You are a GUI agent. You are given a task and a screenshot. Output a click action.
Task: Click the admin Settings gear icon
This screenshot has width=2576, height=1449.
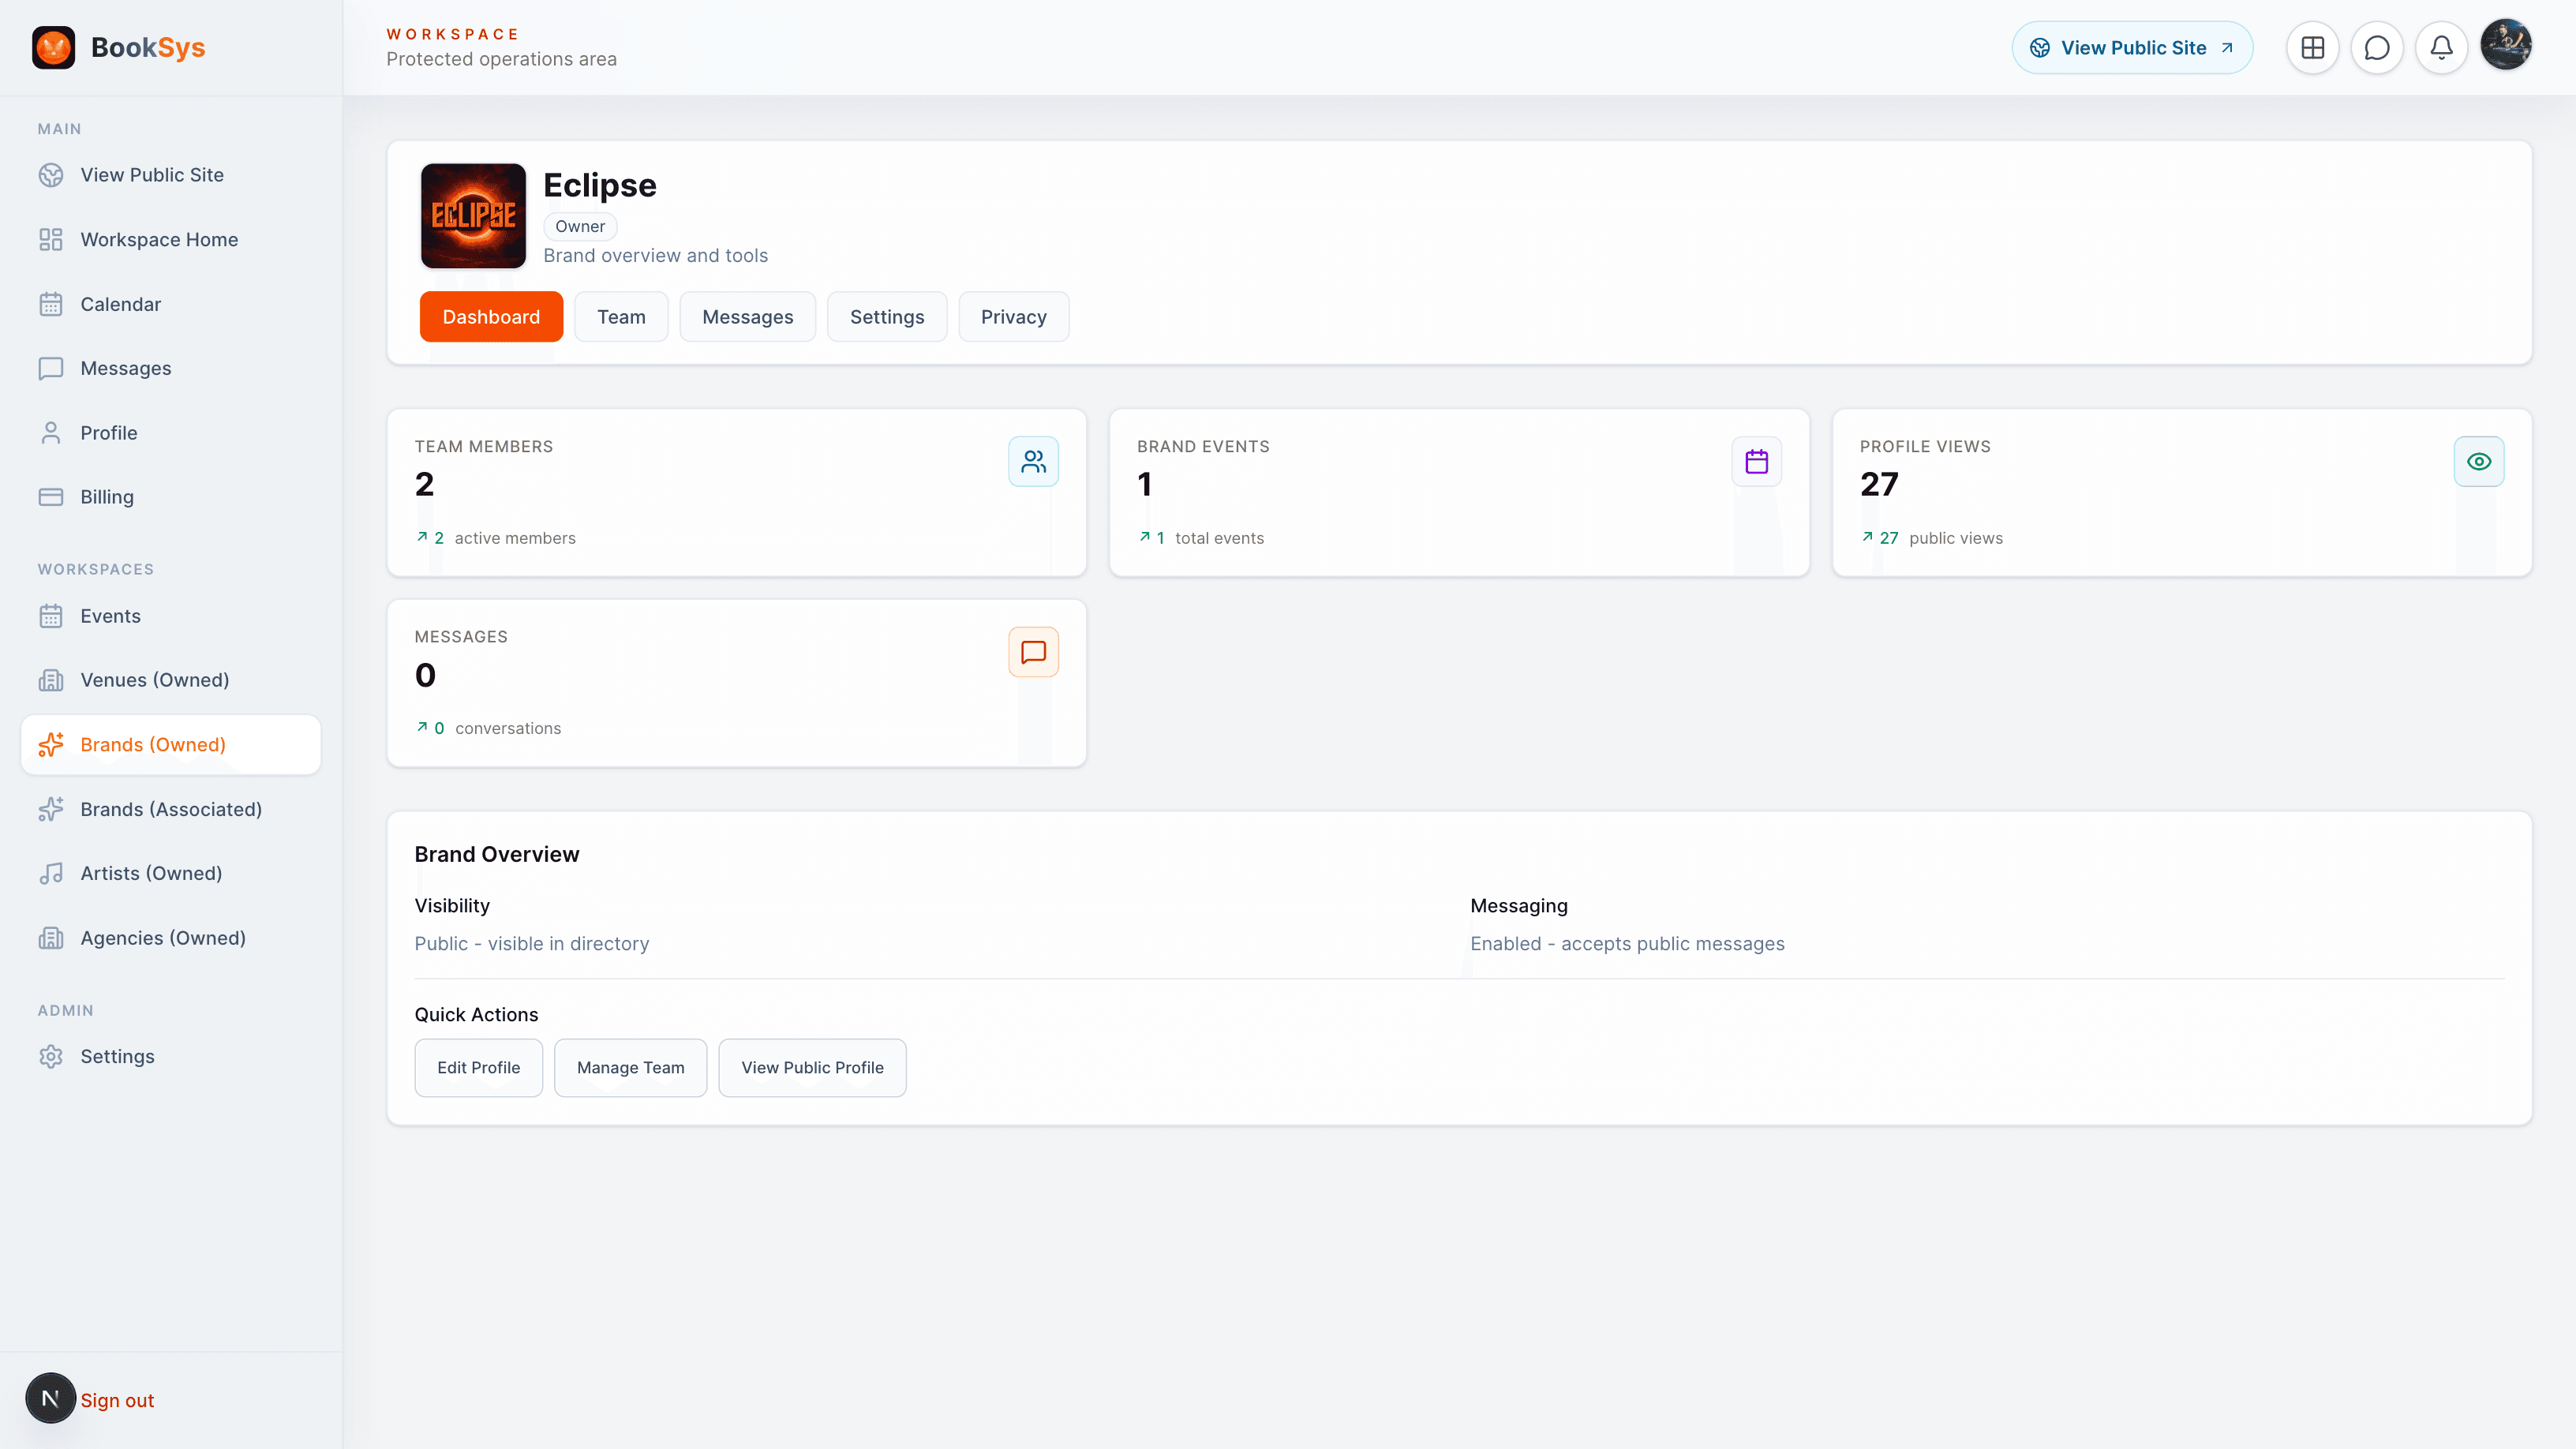51,1057
